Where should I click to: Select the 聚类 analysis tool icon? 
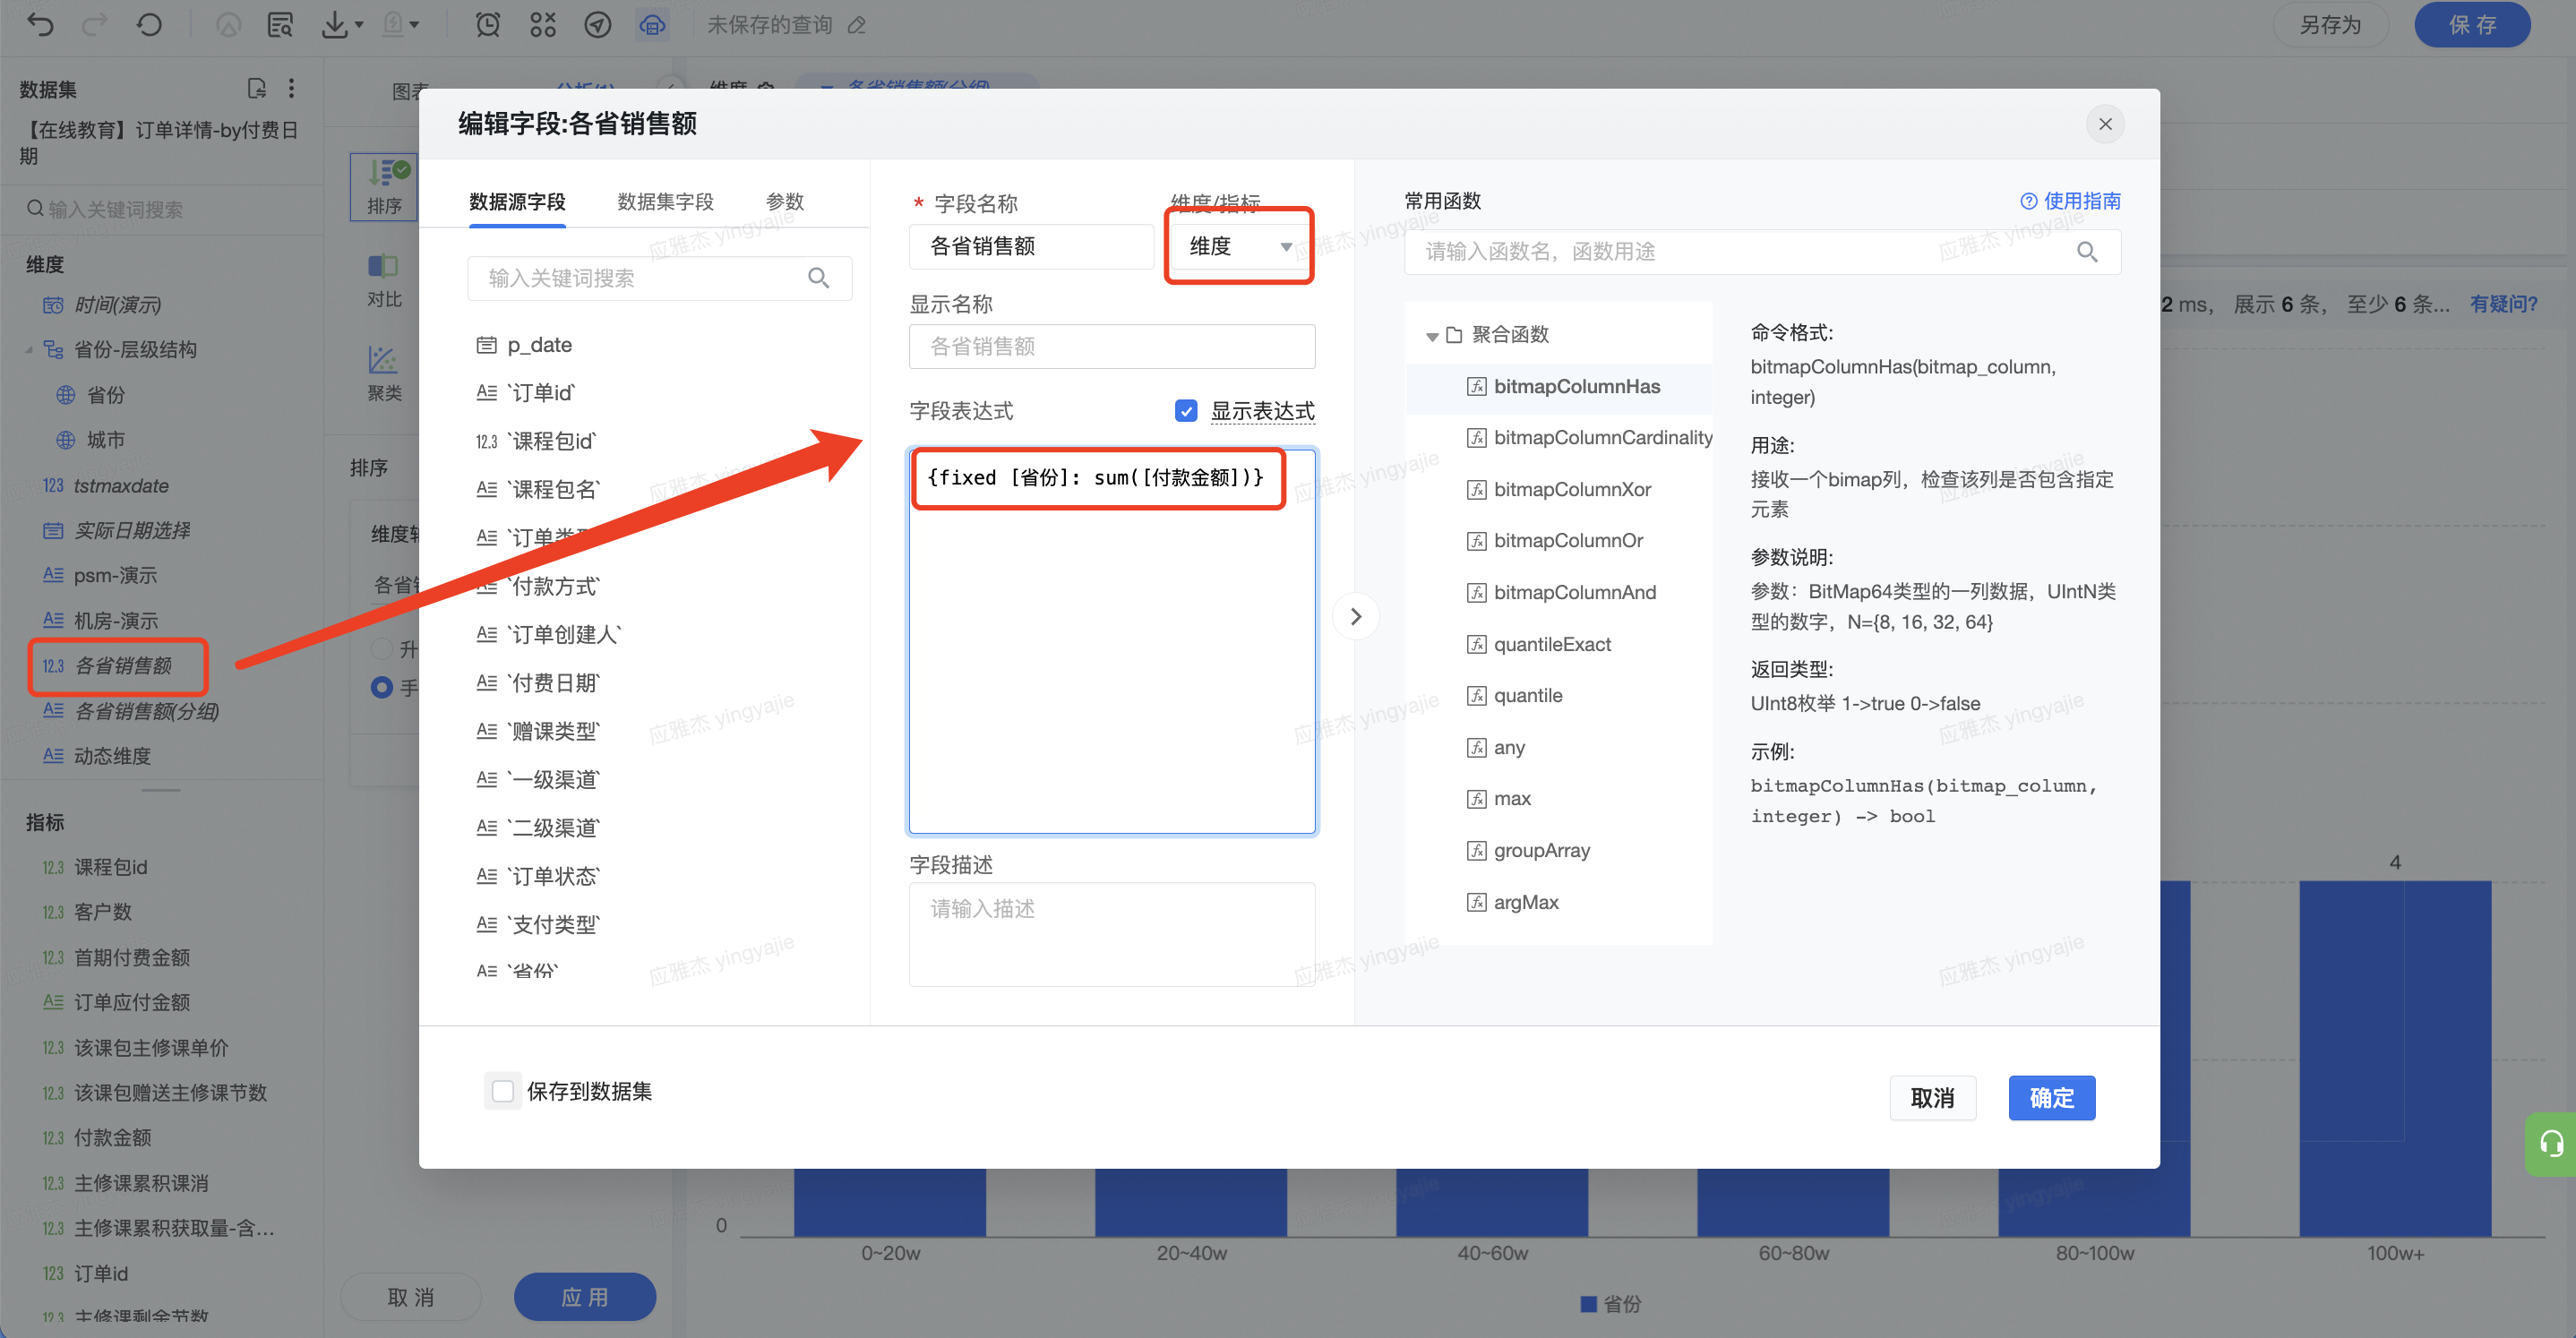pos(384,373)
